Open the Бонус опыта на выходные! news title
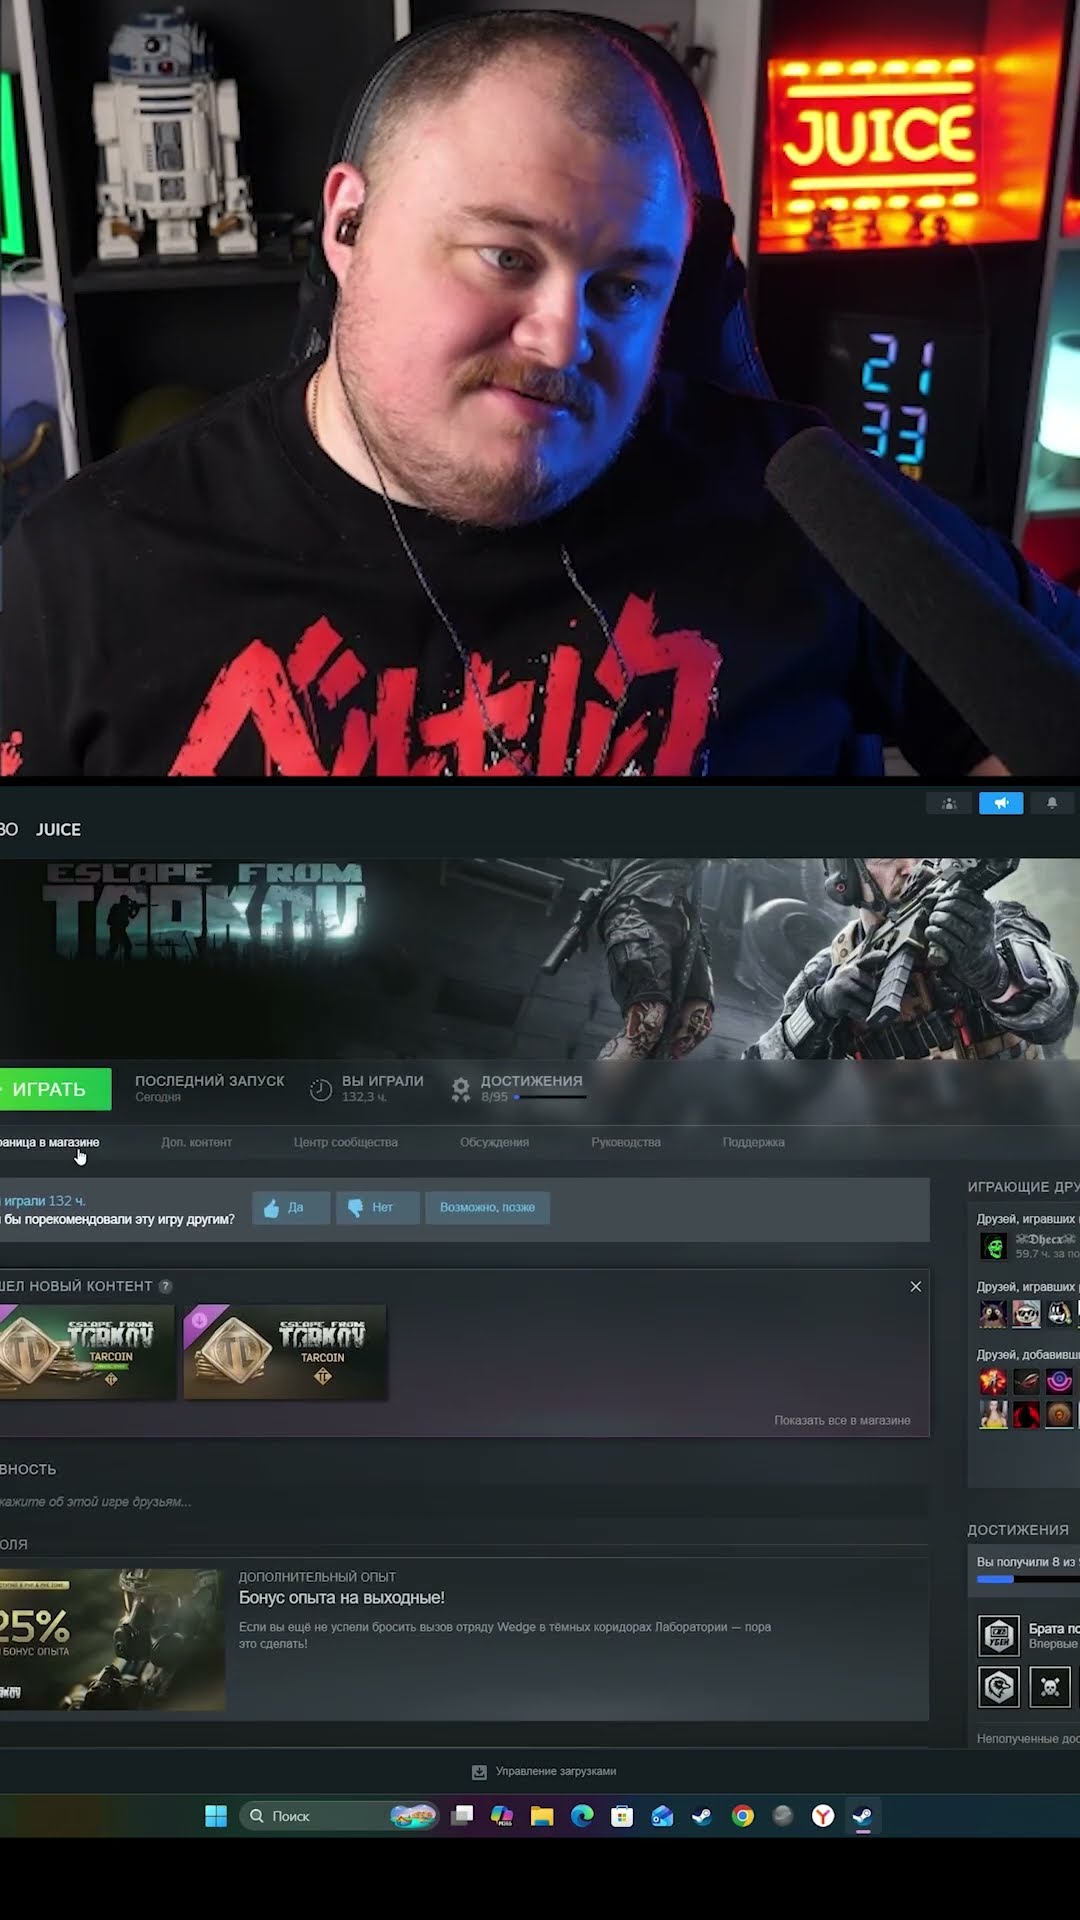 coord(341,1597)
